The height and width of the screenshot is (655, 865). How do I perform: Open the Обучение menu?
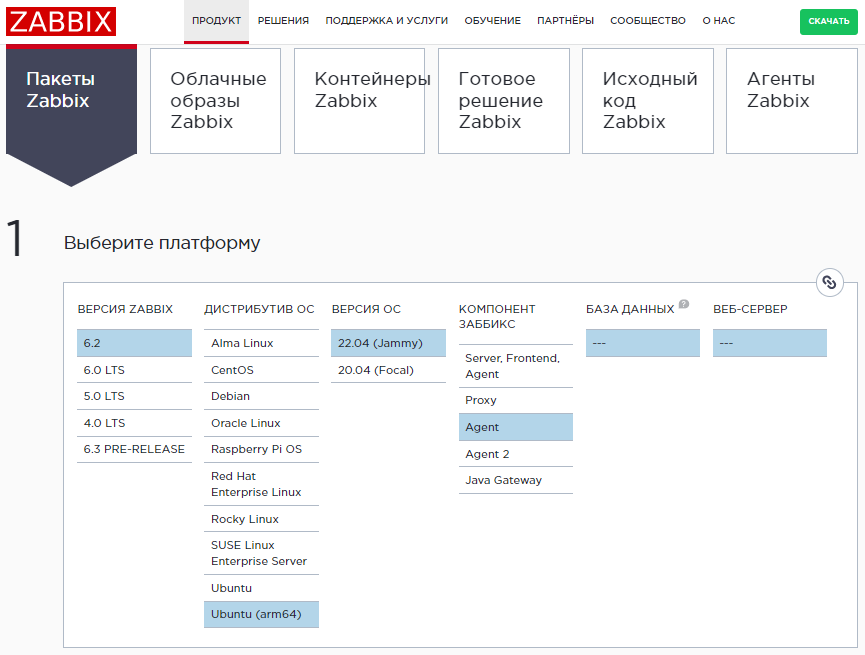(492, 20)
